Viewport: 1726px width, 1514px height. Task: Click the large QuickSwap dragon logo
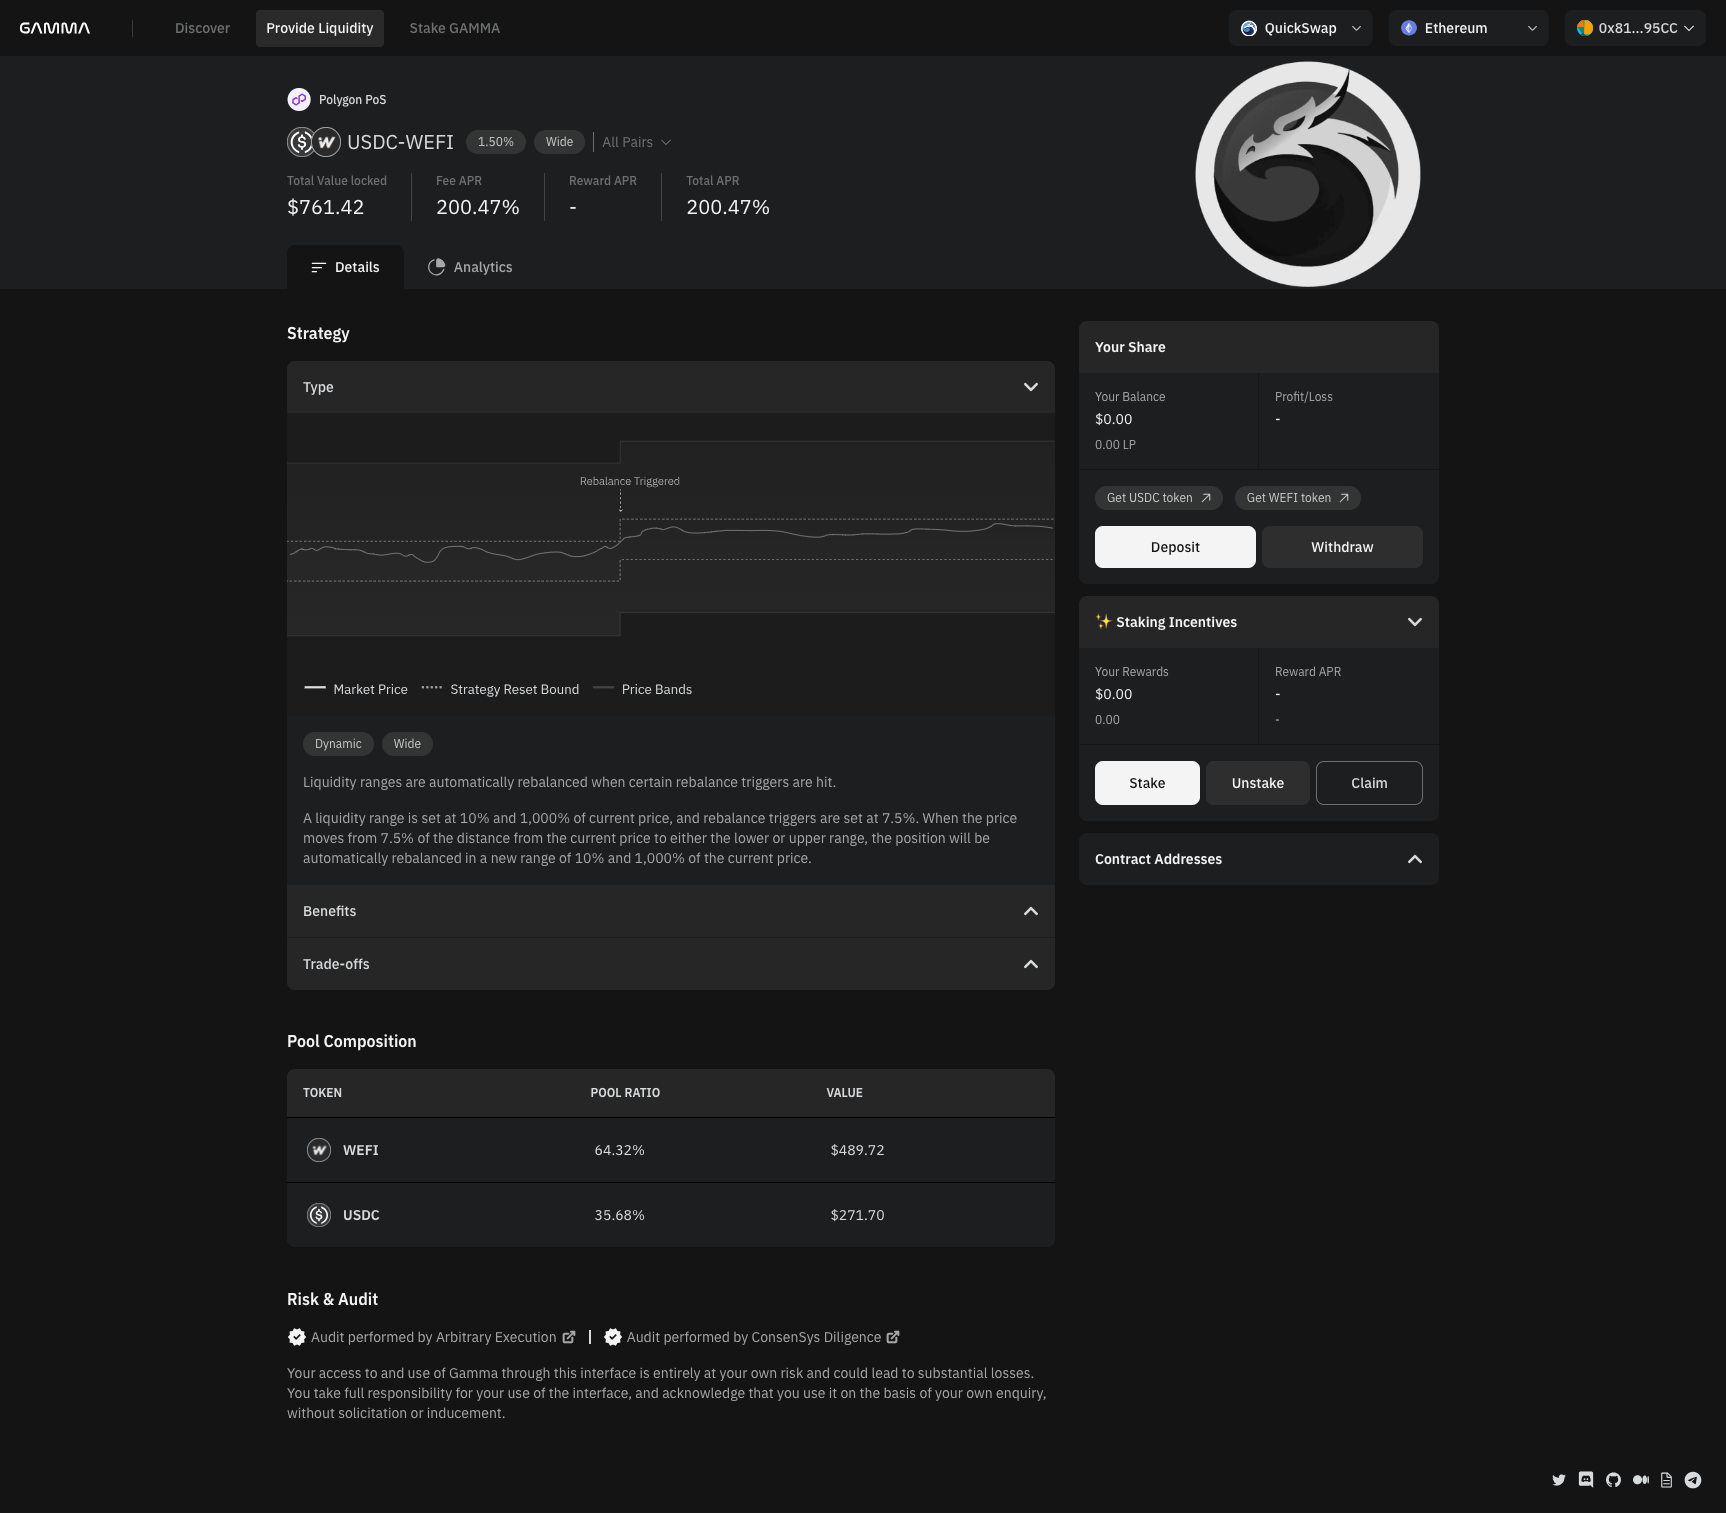1308,174
